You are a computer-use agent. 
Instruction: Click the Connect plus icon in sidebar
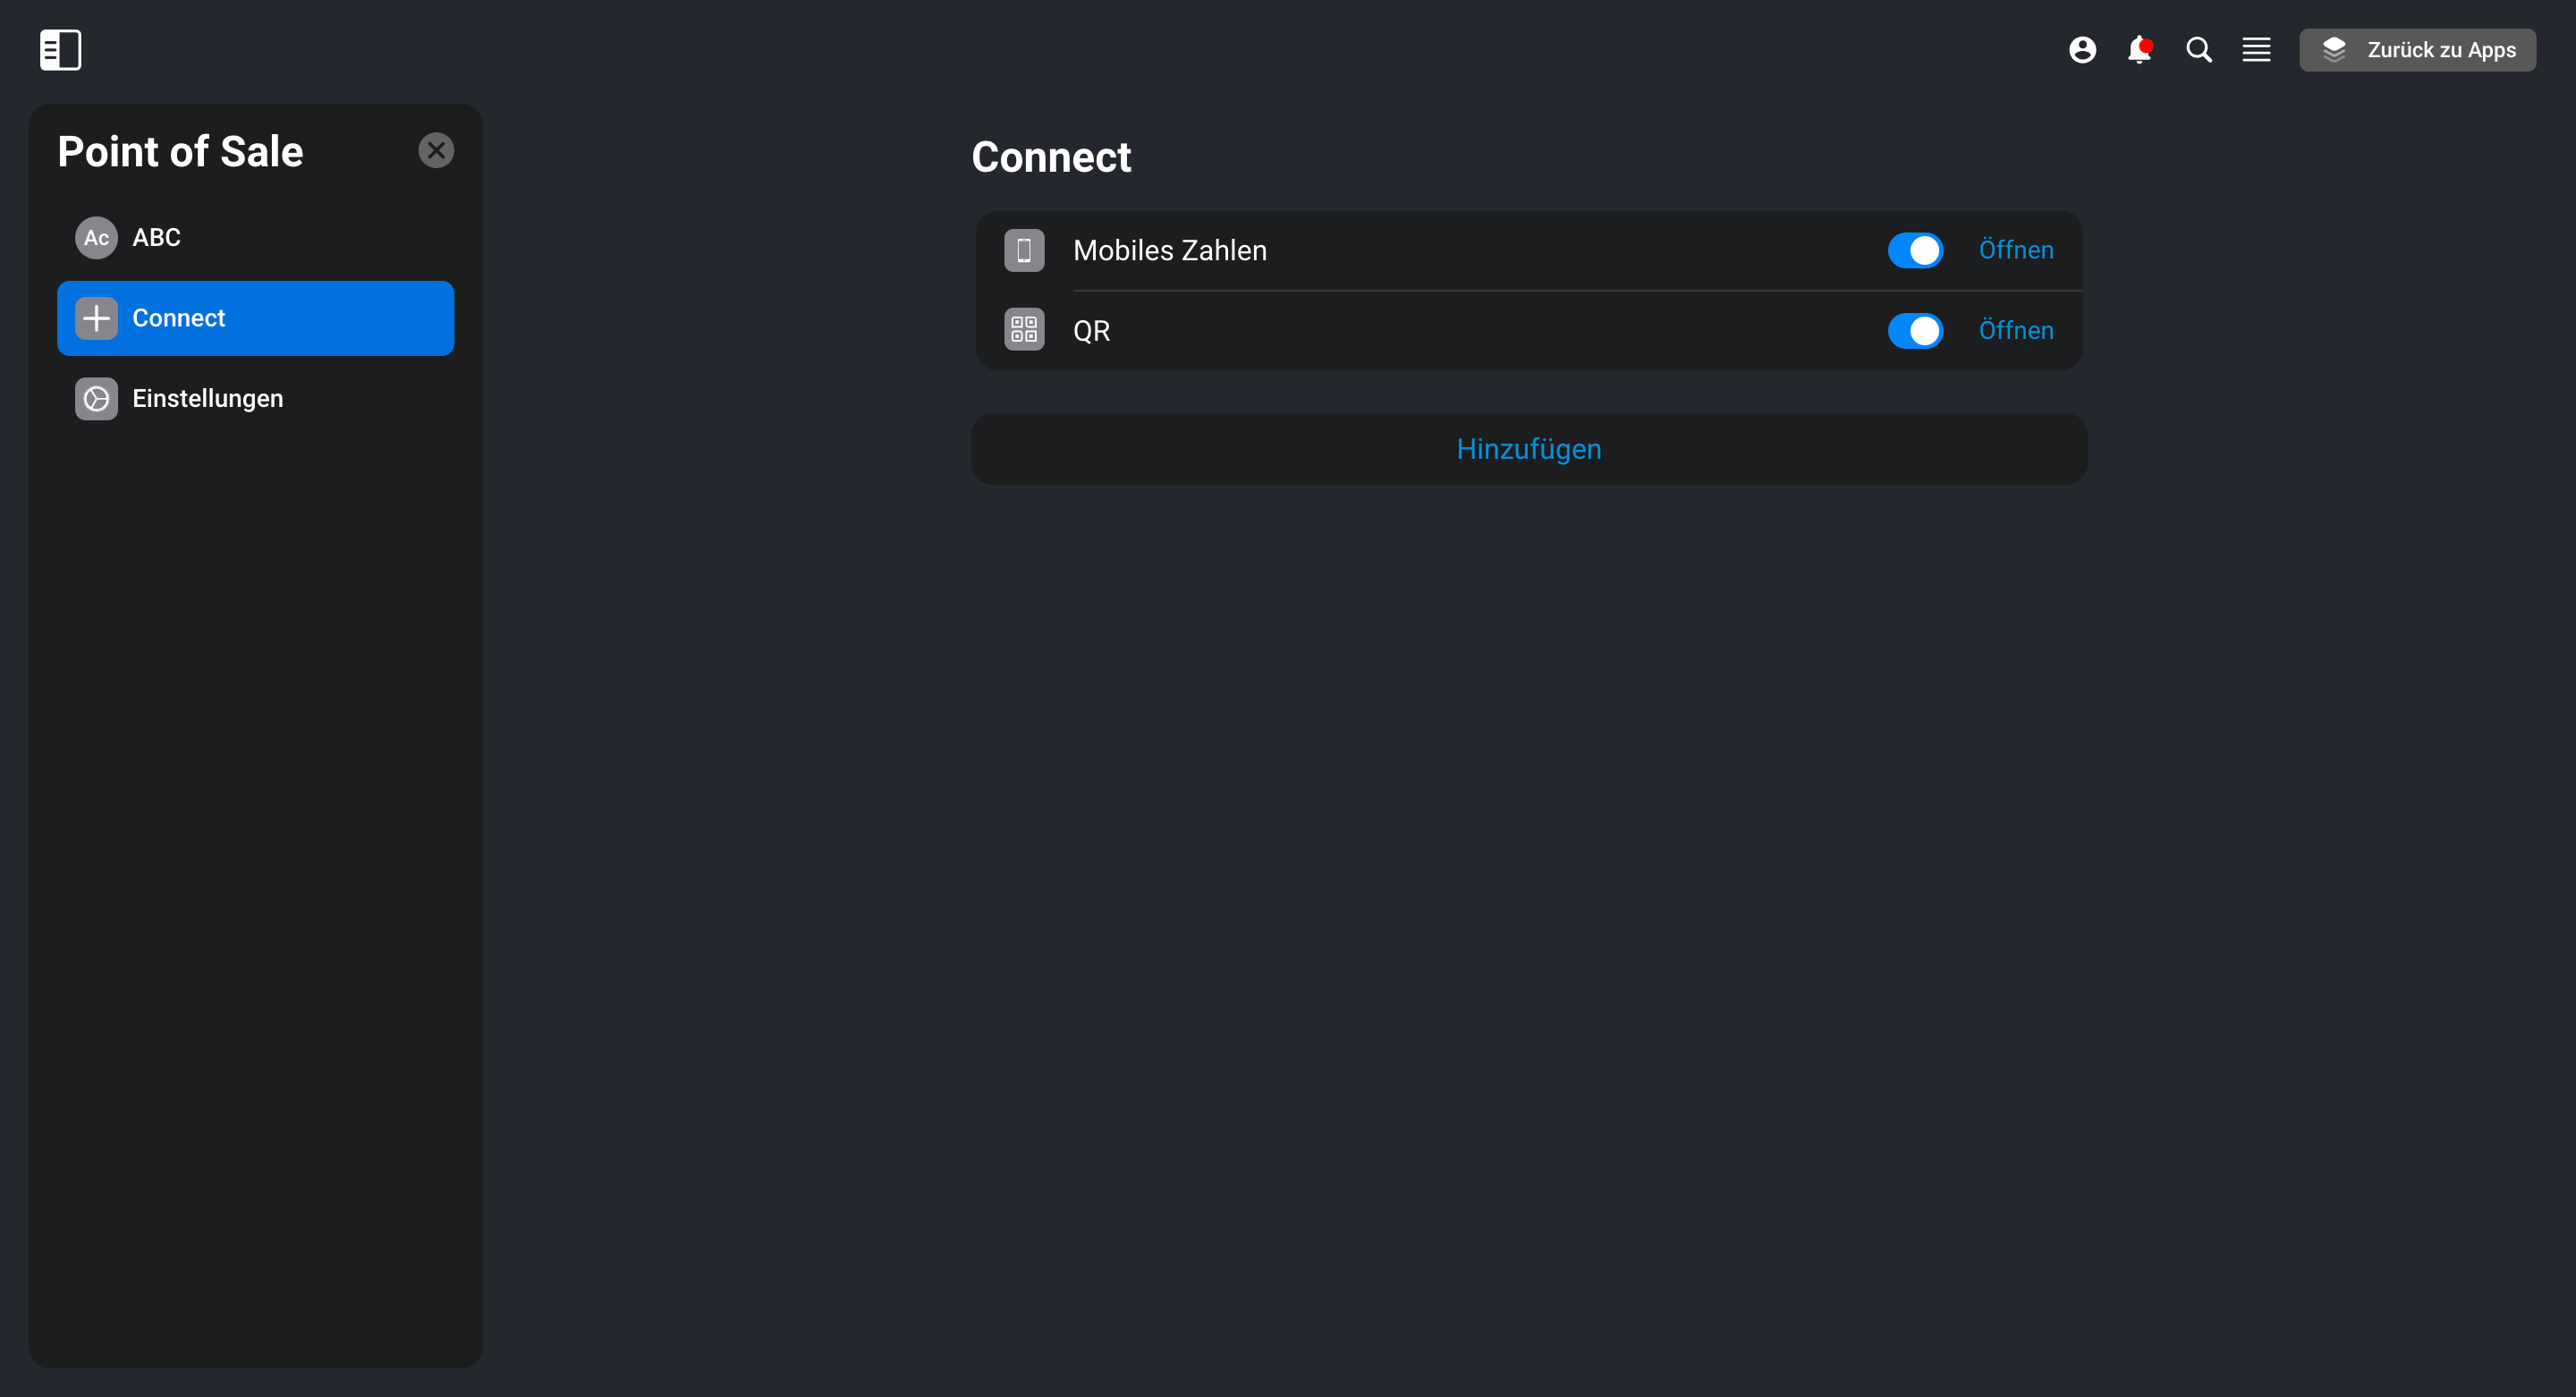click(x=96, y=318)
